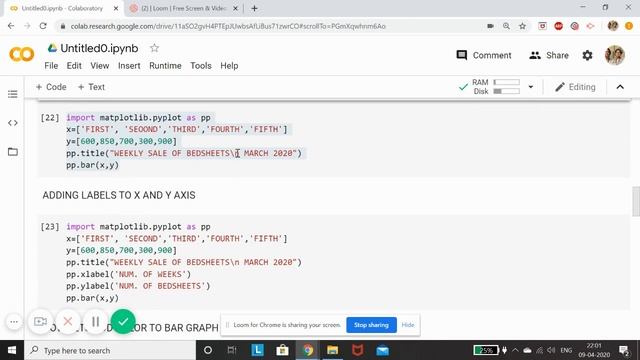Add a new Text cell
640x360 pixels.
[x=91, y=87]
